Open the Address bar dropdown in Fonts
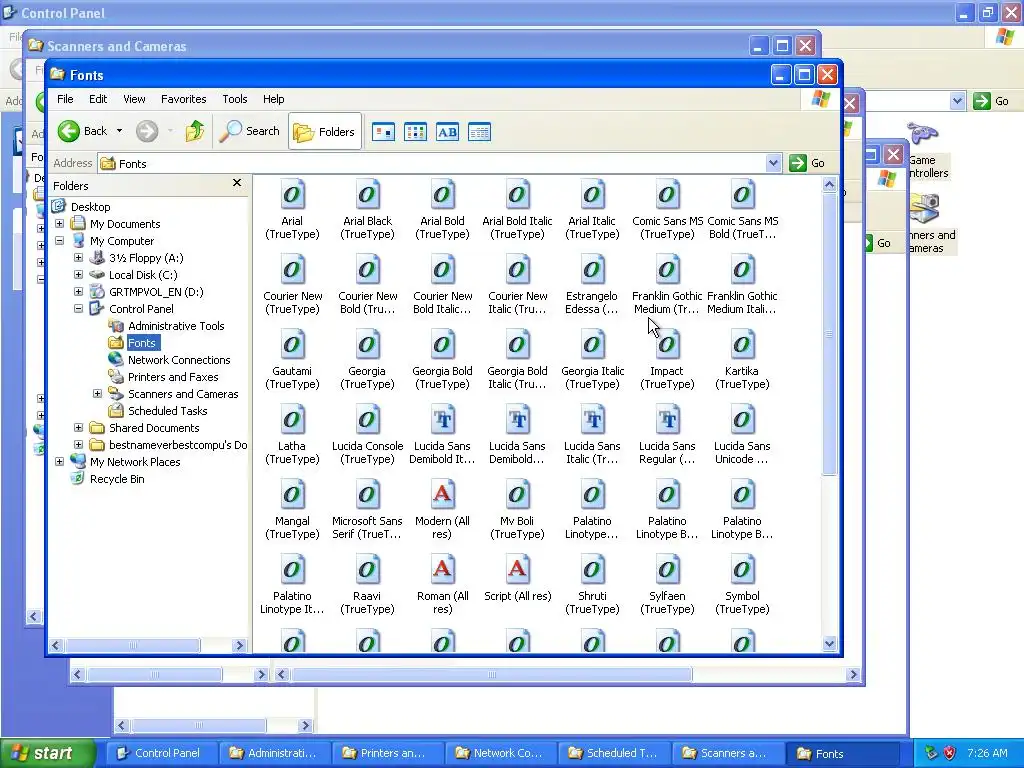This screenshot has height=768, width=1024. [x=773, y=163]
